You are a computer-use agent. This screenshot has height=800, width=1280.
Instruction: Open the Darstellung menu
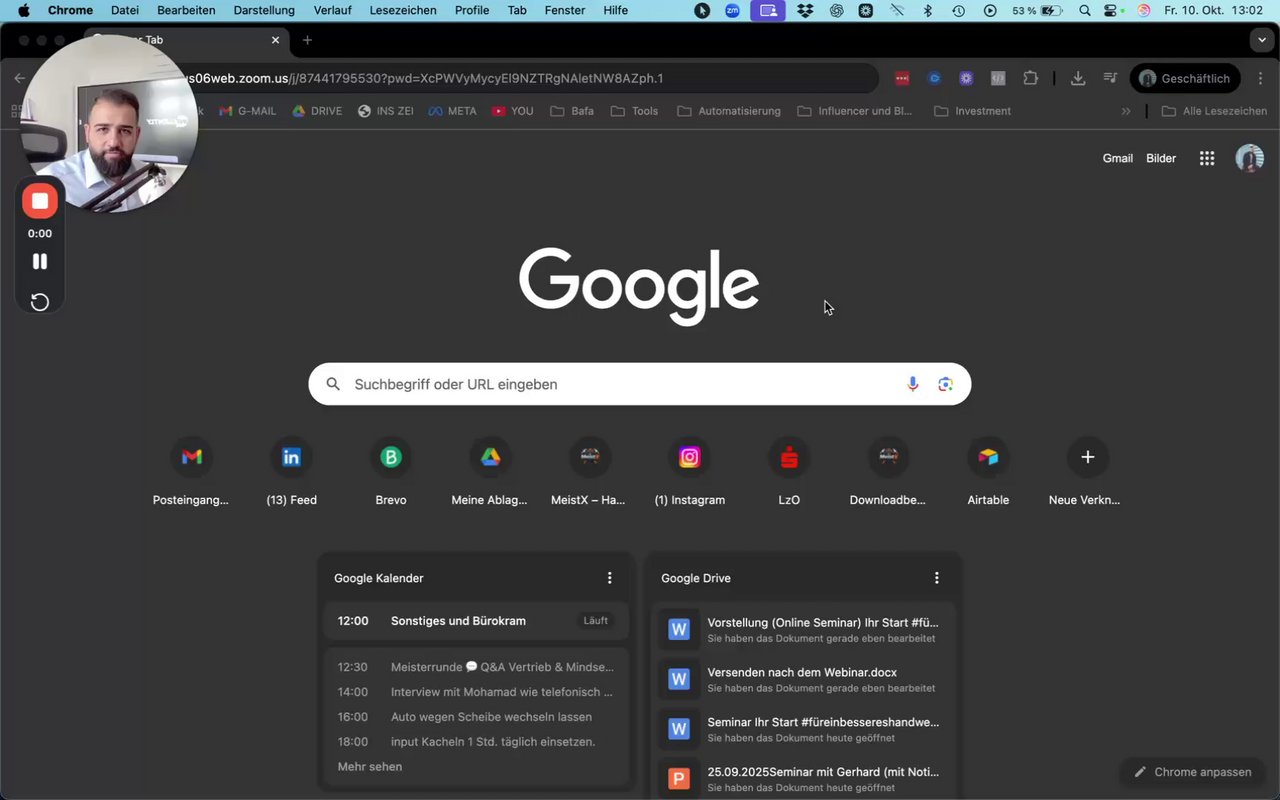pos(264,10)
